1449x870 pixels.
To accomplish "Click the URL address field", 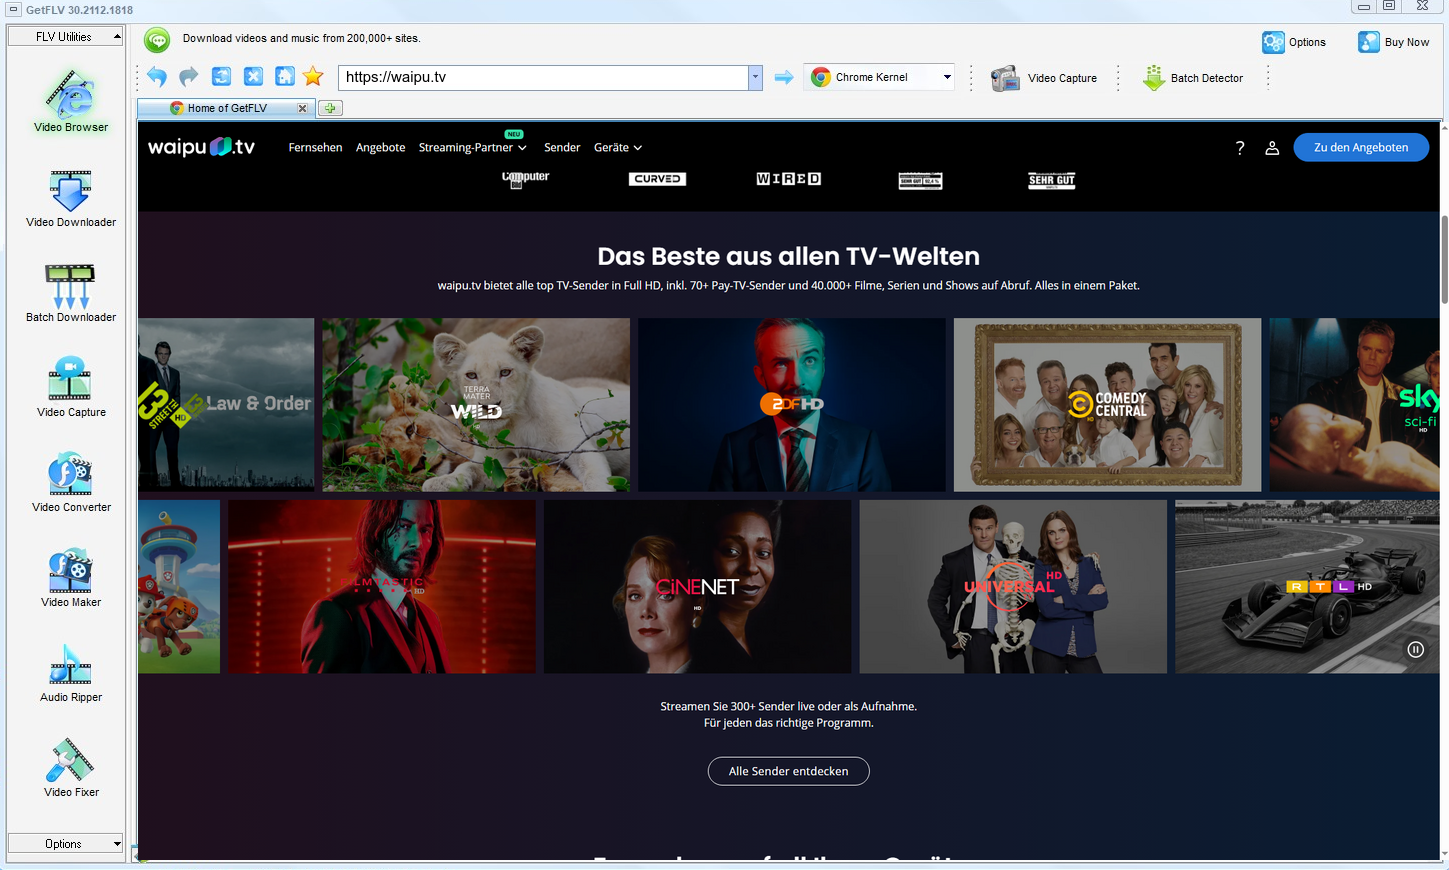I will click(x=543, y=77).
